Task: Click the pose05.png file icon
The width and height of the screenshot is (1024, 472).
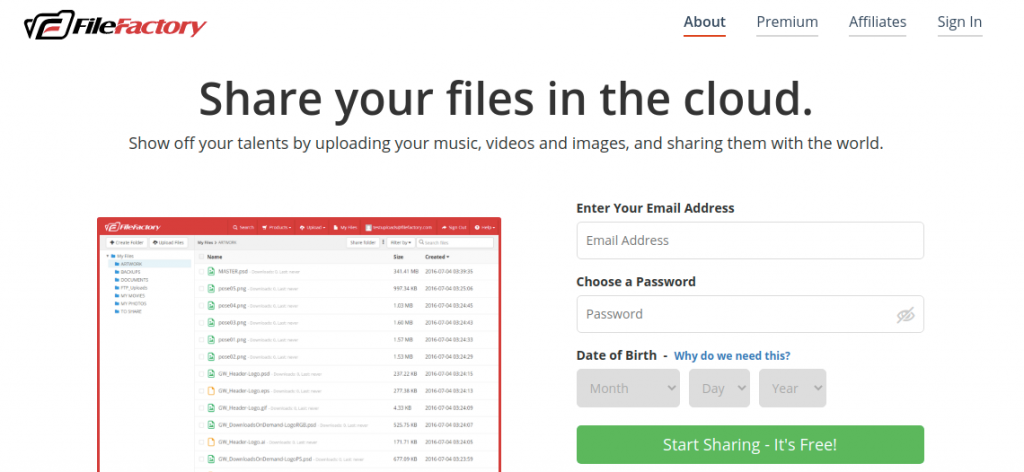Action: (x=211, y=288)
